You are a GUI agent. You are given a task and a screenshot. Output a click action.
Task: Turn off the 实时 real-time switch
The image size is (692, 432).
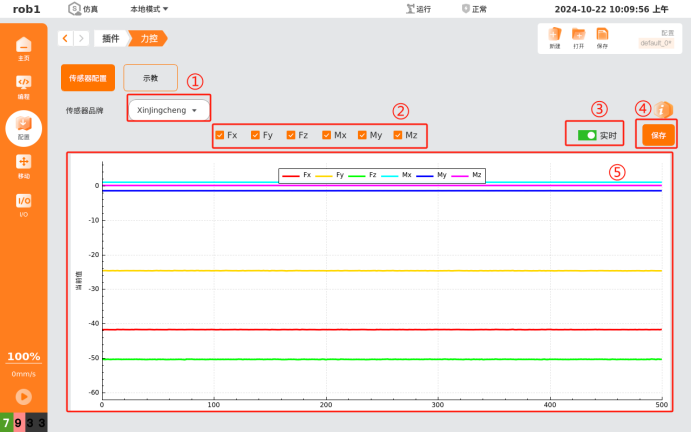pos(587,134)
